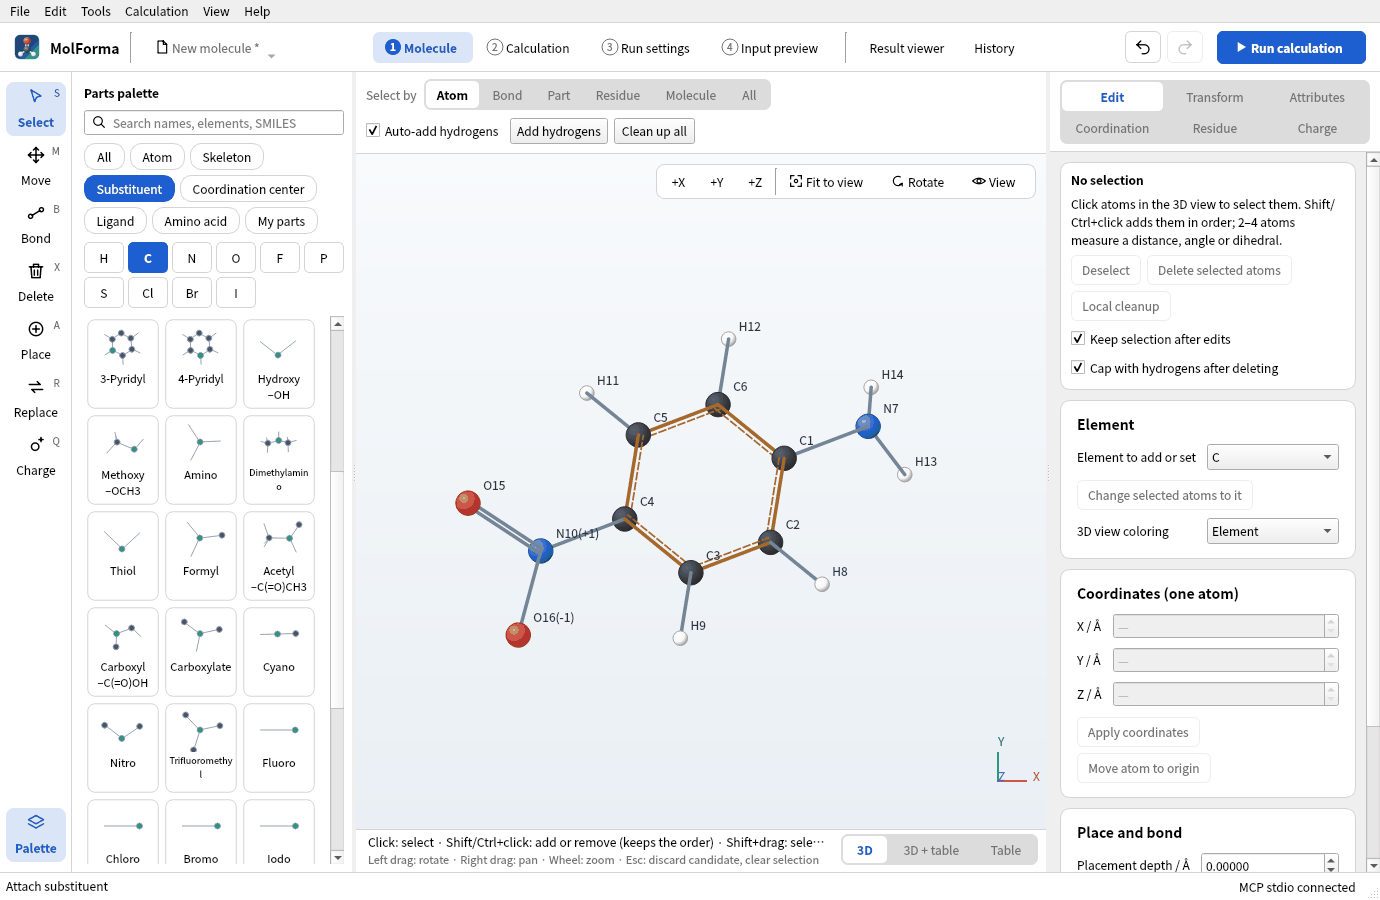Select the Charge tool

coord(36,456)
